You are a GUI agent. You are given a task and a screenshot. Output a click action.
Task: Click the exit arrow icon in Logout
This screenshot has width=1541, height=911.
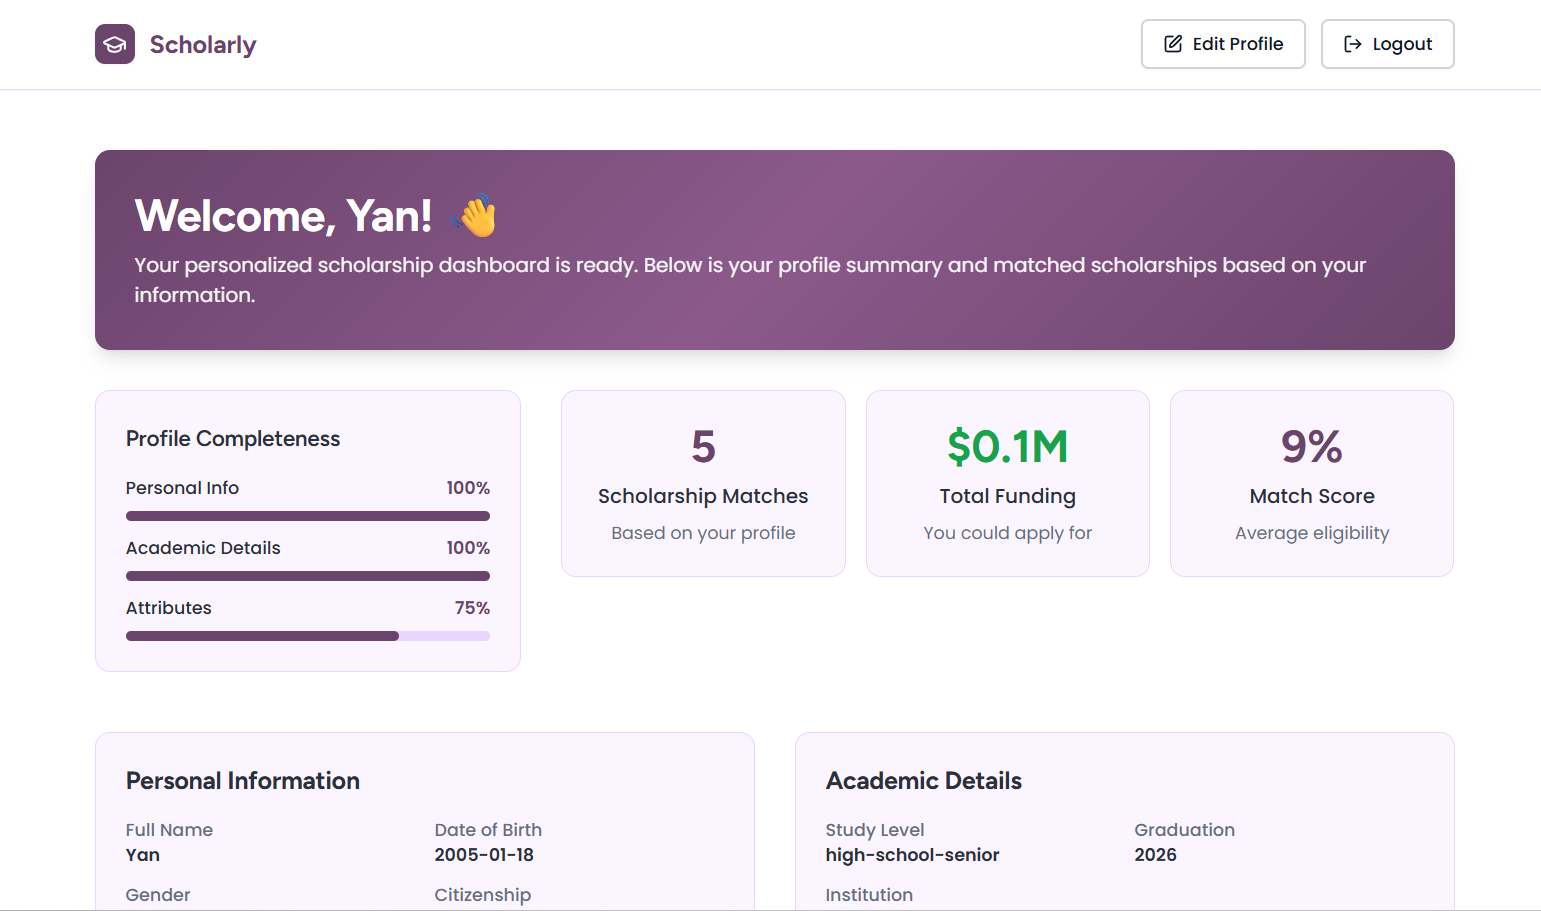1353,44
